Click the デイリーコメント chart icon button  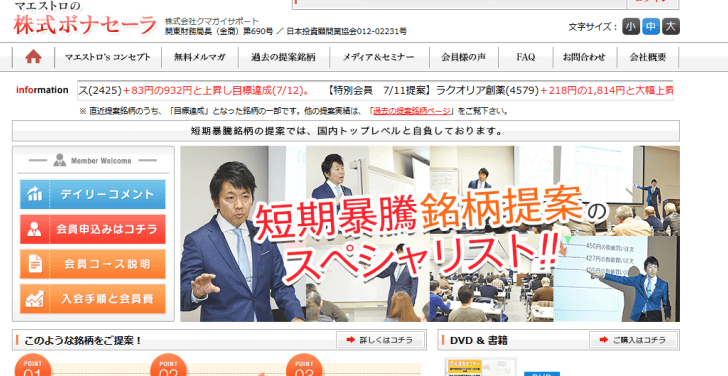tap(92, 194)
